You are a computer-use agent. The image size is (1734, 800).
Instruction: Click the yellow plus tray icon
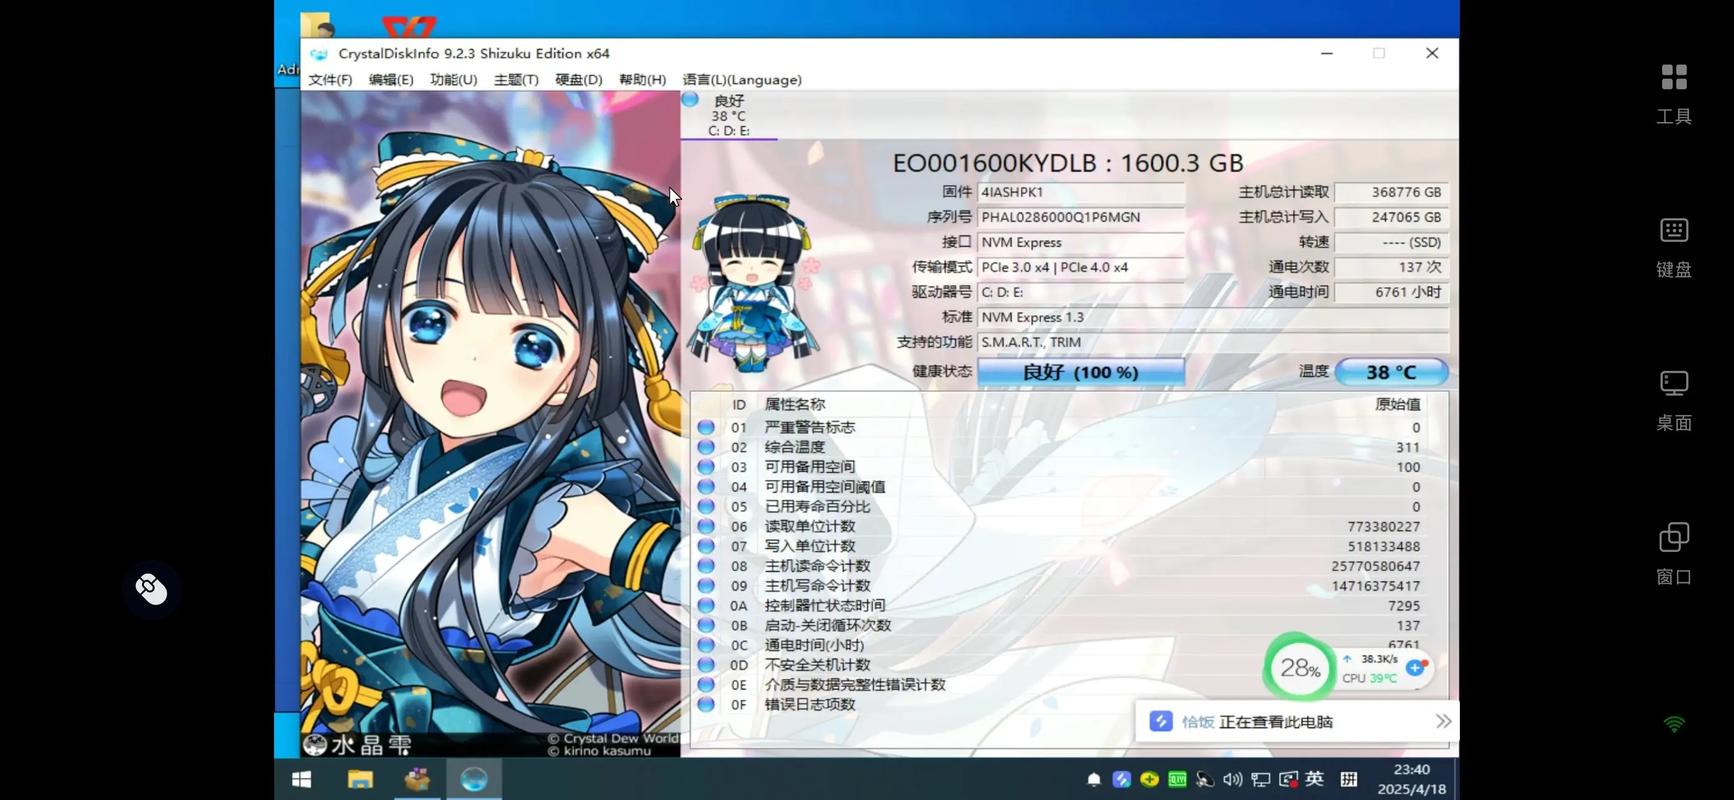click(x=1150, y=779)
